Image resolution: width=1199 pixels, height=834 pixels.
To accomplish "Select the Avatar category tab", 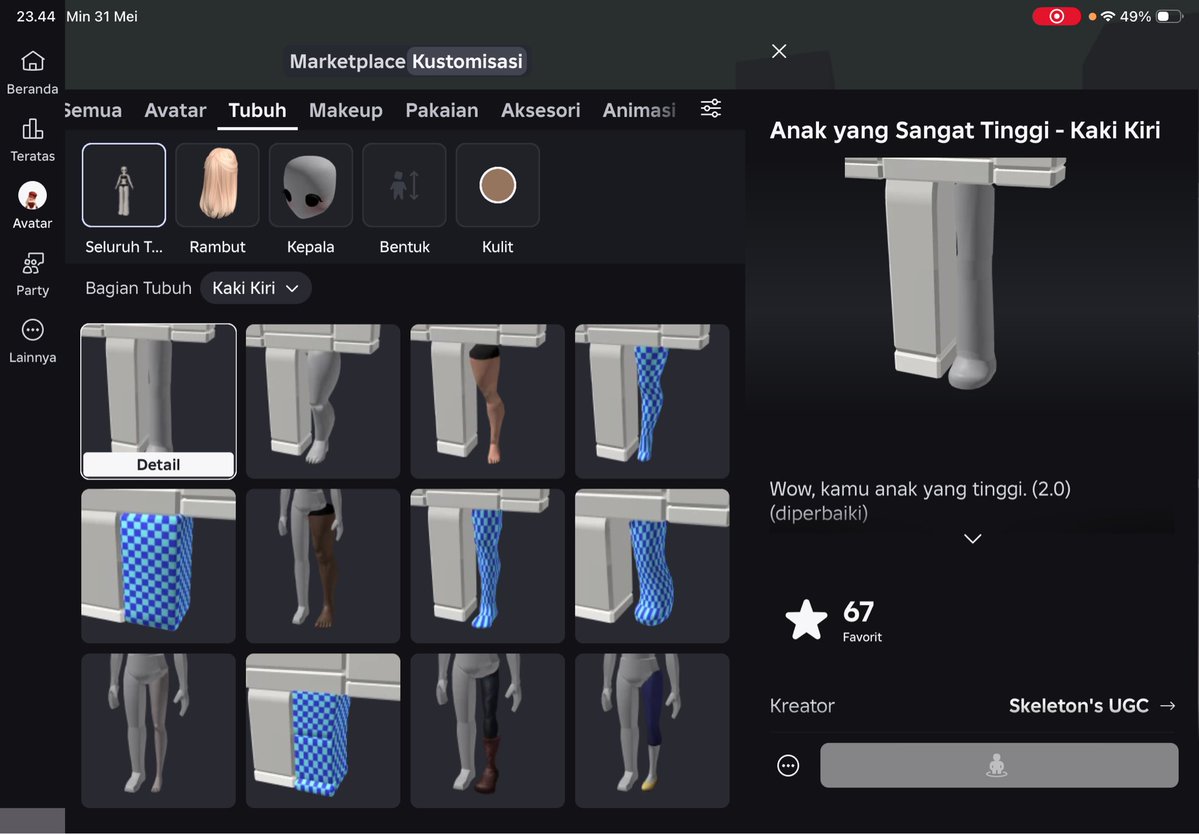I will click(x=175, y=110).
